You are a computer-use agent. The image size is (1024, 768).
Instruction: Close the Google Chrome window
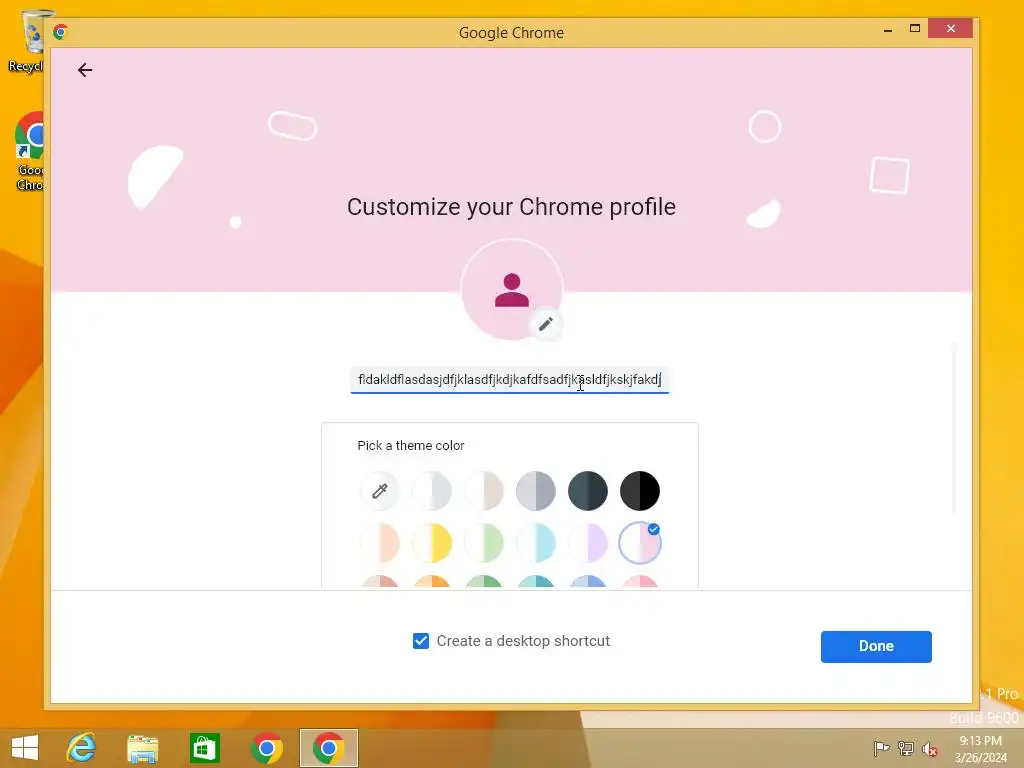(x=950, y=29)
